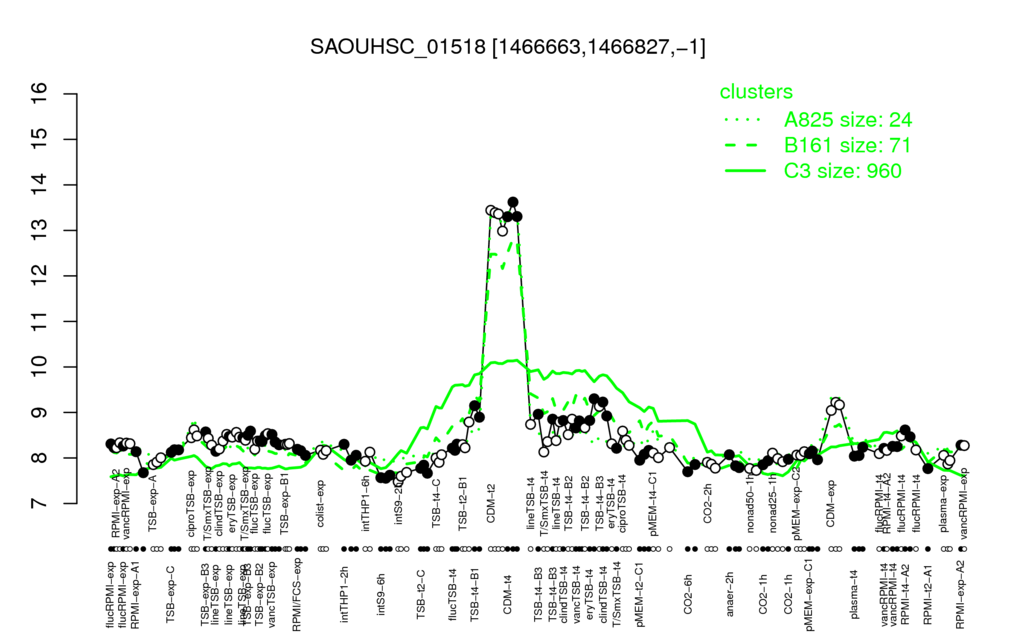Click the CO2-6h axis label
This screenshot has width=1024, height=640.
[687, 594]
